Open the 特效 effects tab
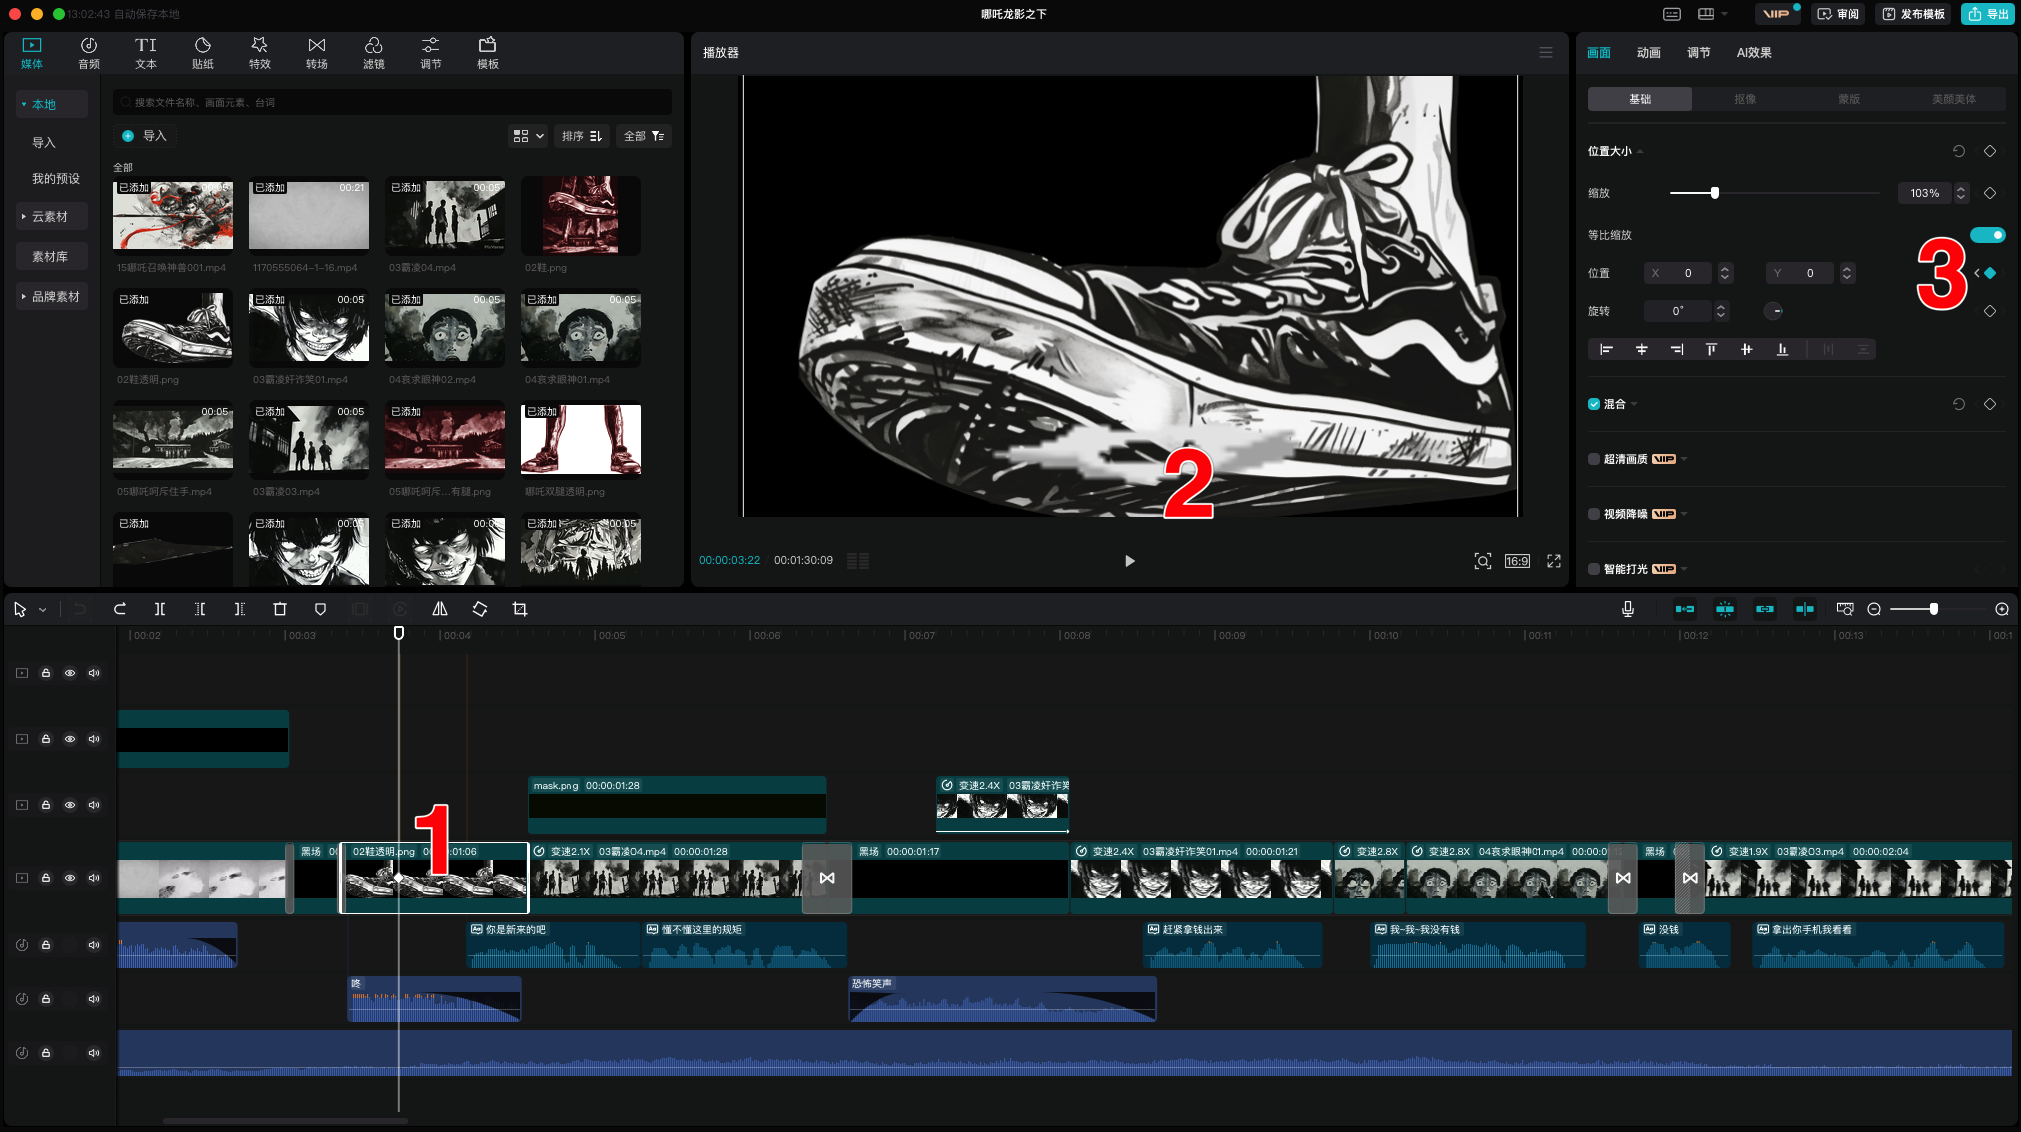Image resolution: width=2021 pixels, height=1132 pixels. [260, 53]
